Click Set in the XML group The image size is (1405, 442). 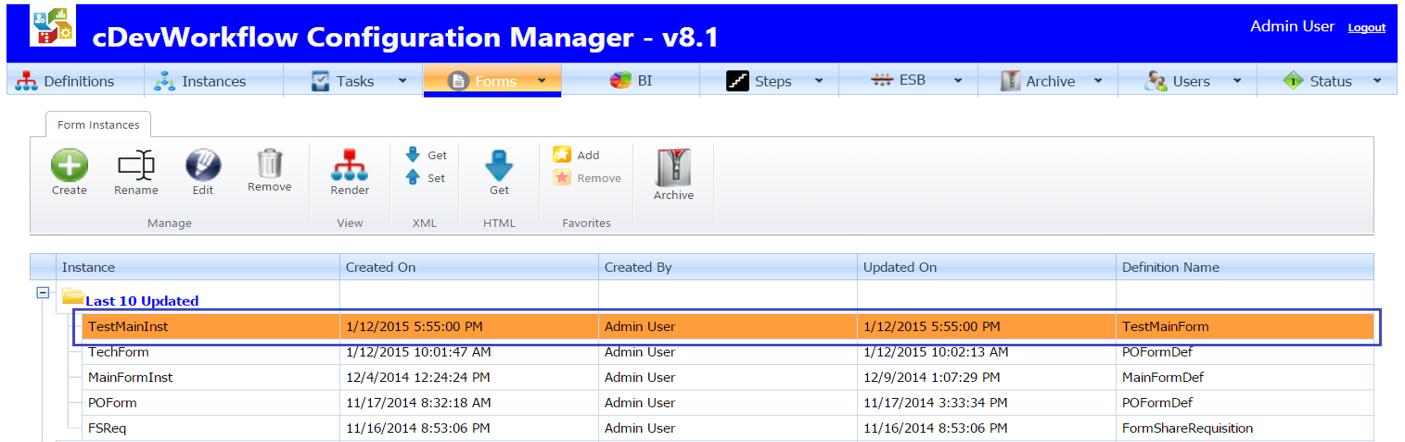426,178
